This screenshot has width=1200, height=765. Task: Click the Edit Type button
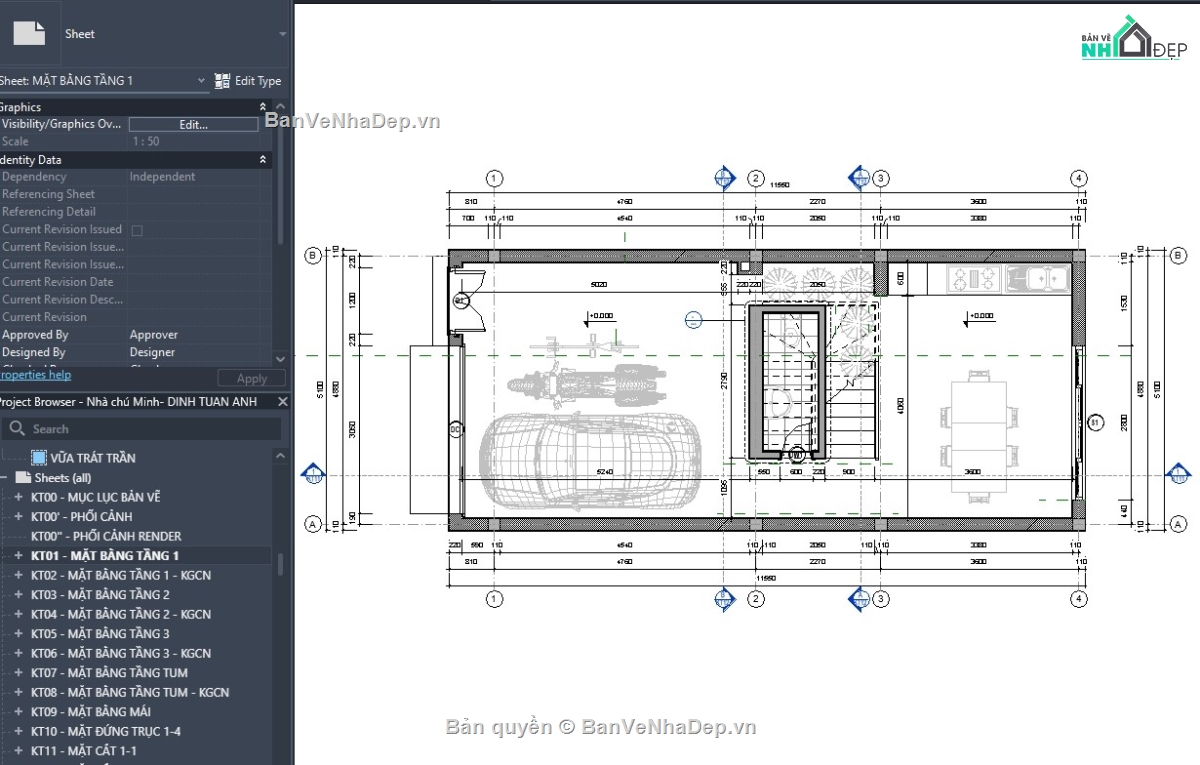(x=248, y=81)
